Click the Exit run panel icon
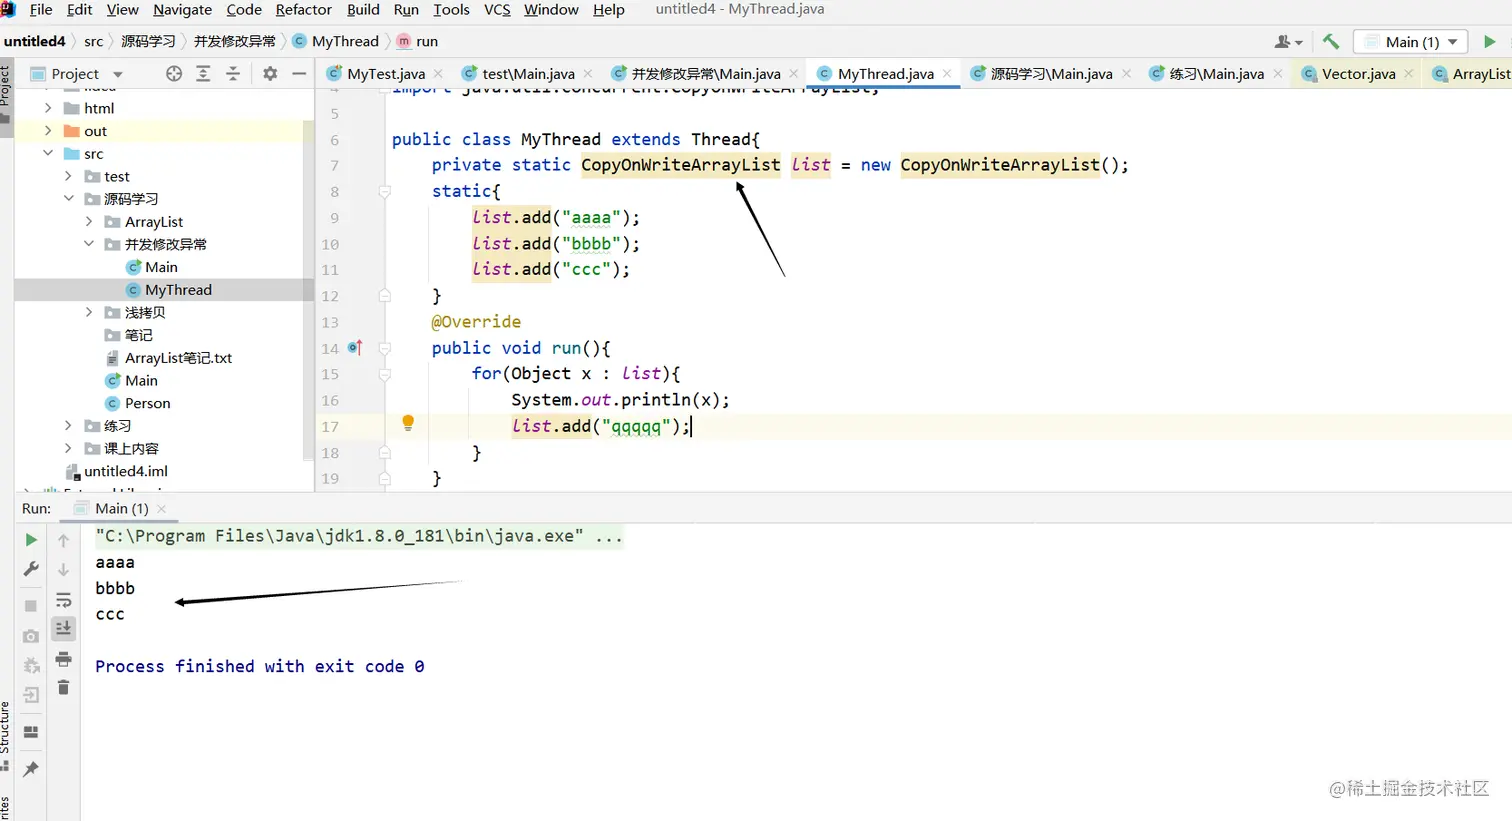 tap(31, 695)
